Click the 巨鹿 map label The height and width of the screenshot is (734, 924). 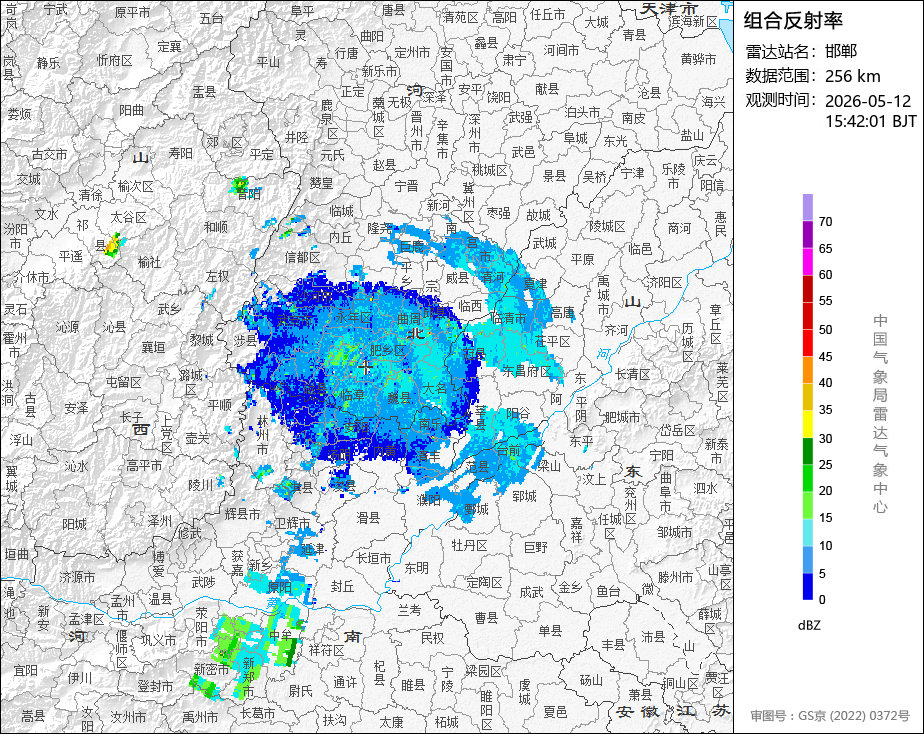click(411, 246)
